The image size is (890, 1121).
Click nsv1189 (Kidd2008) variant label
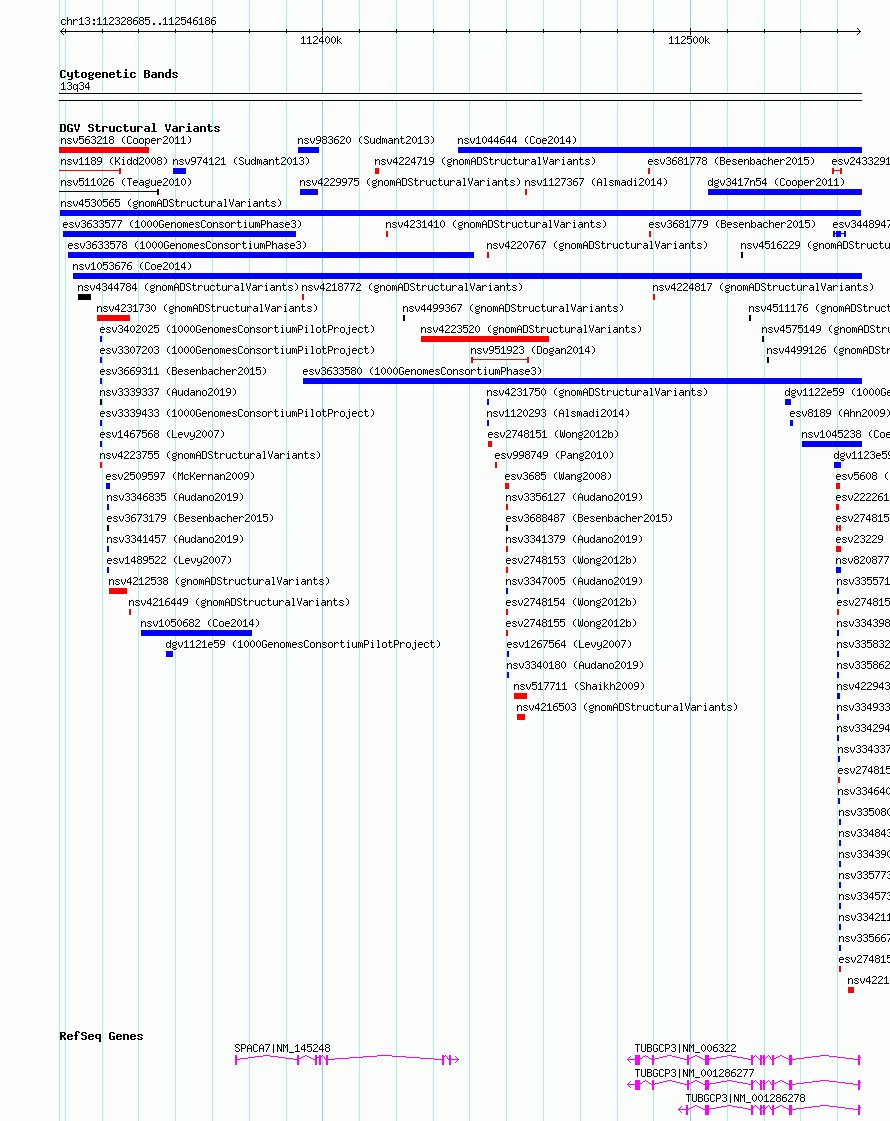click(x=114, y=162)
